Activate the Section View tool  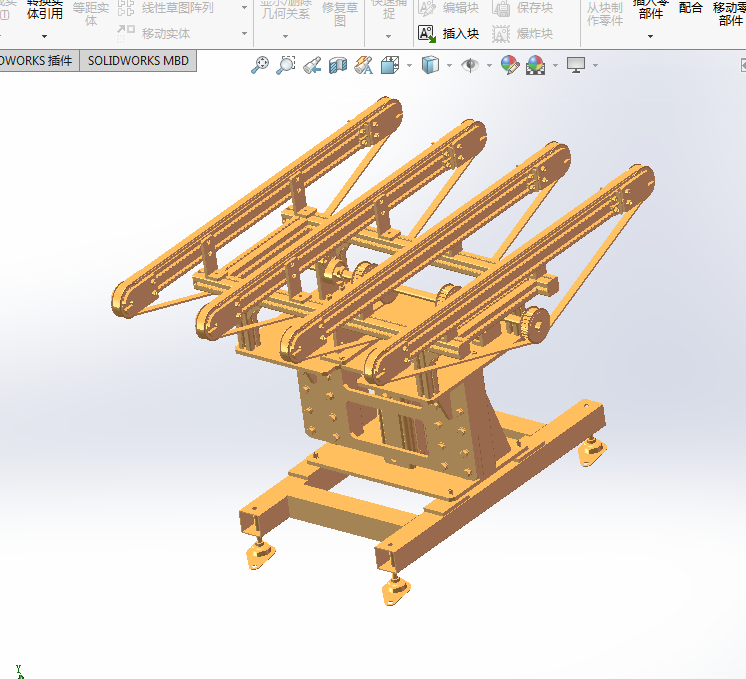[338, 65]
